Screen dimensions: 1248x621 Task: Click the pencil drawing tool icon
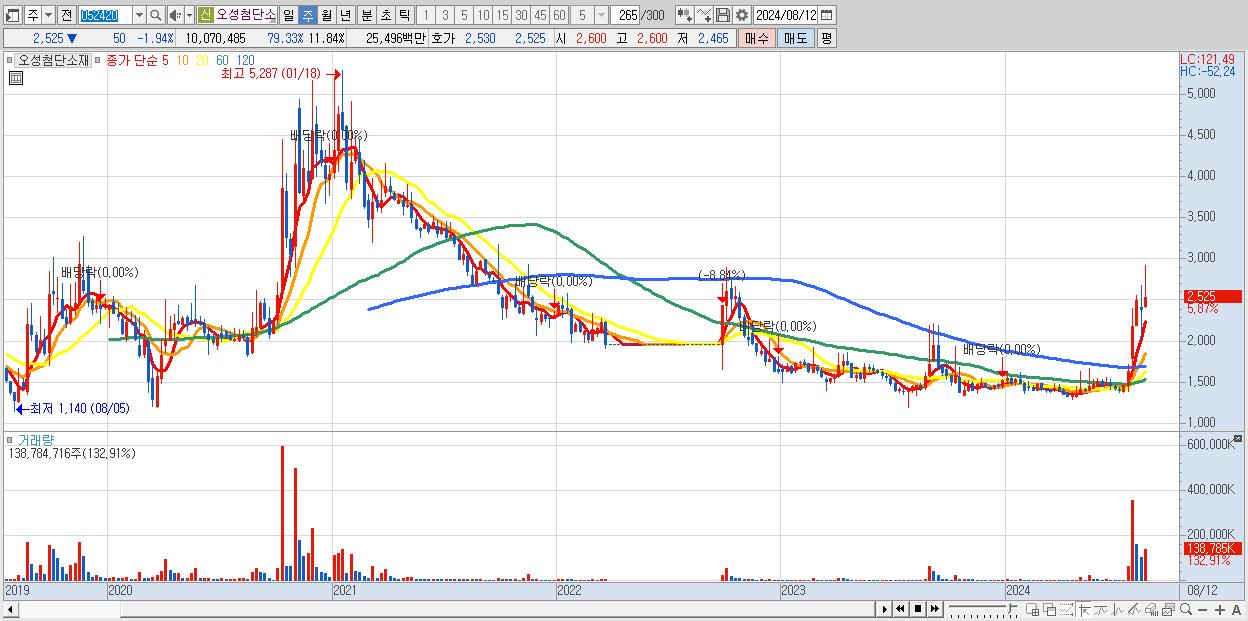(1134, 610)
